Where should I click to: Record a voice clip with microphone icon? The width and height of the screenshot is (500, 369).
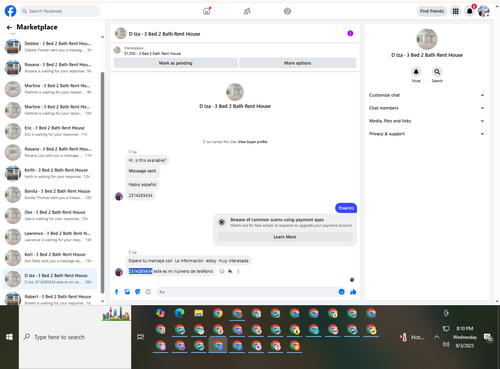(x=116, y=292)
